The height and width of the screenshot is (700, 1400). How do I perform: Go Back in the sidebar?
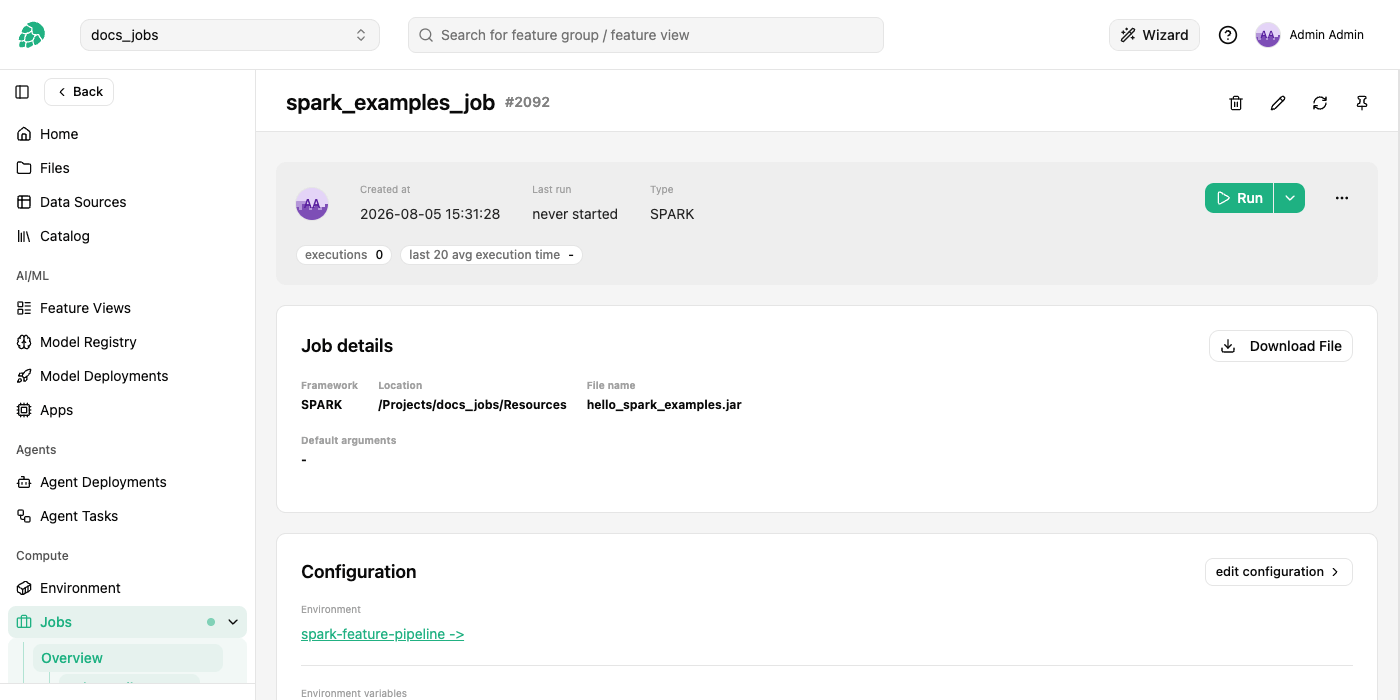click(x=79, y=92)
